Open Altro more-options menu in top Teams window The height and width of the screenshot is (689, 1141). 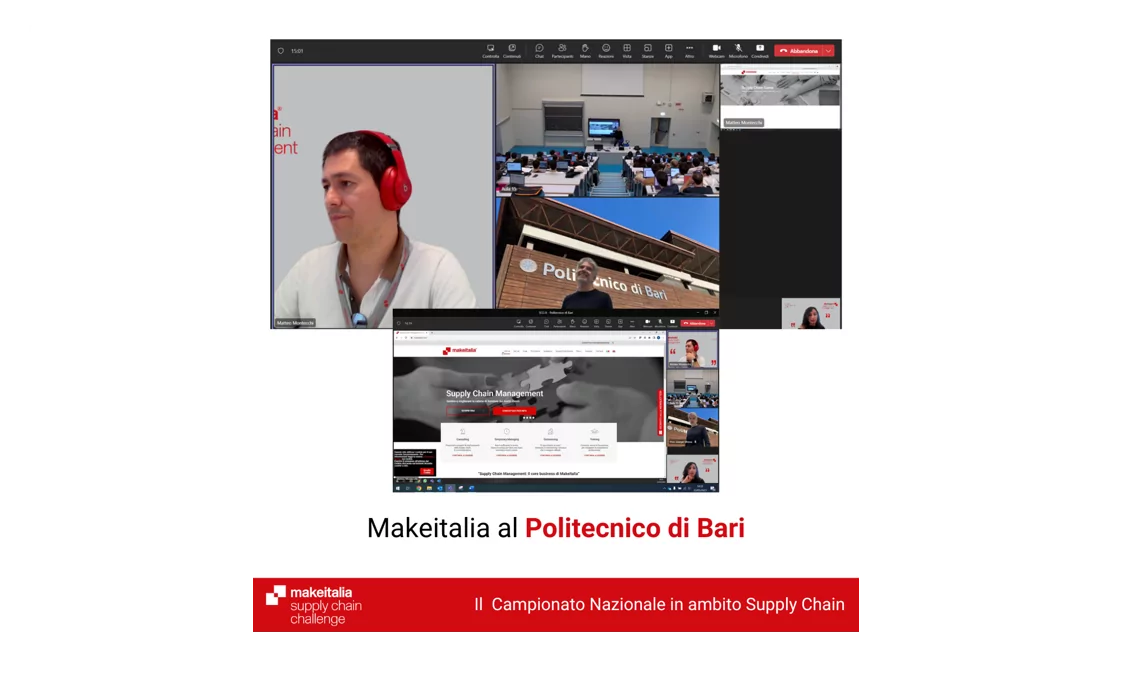click(689, 51)
